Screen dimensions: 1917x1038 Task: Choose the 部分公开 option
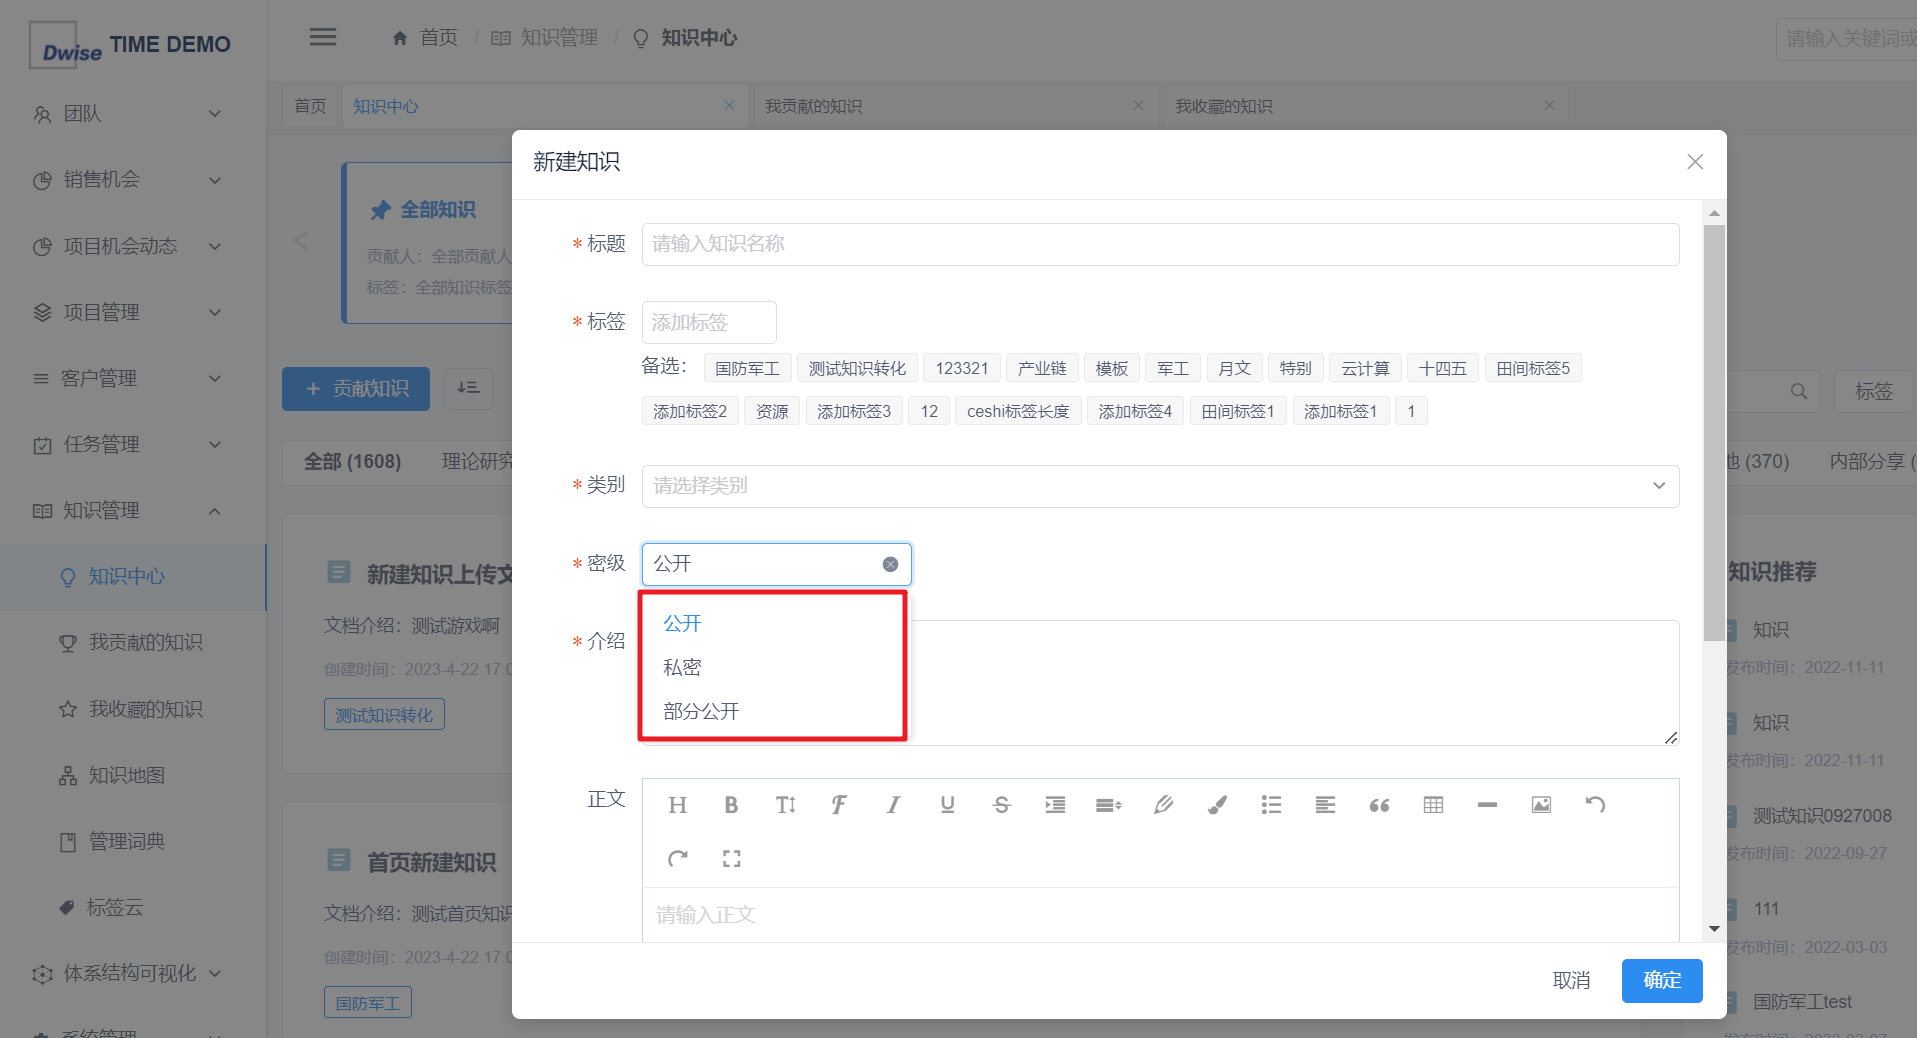point(701,711)
